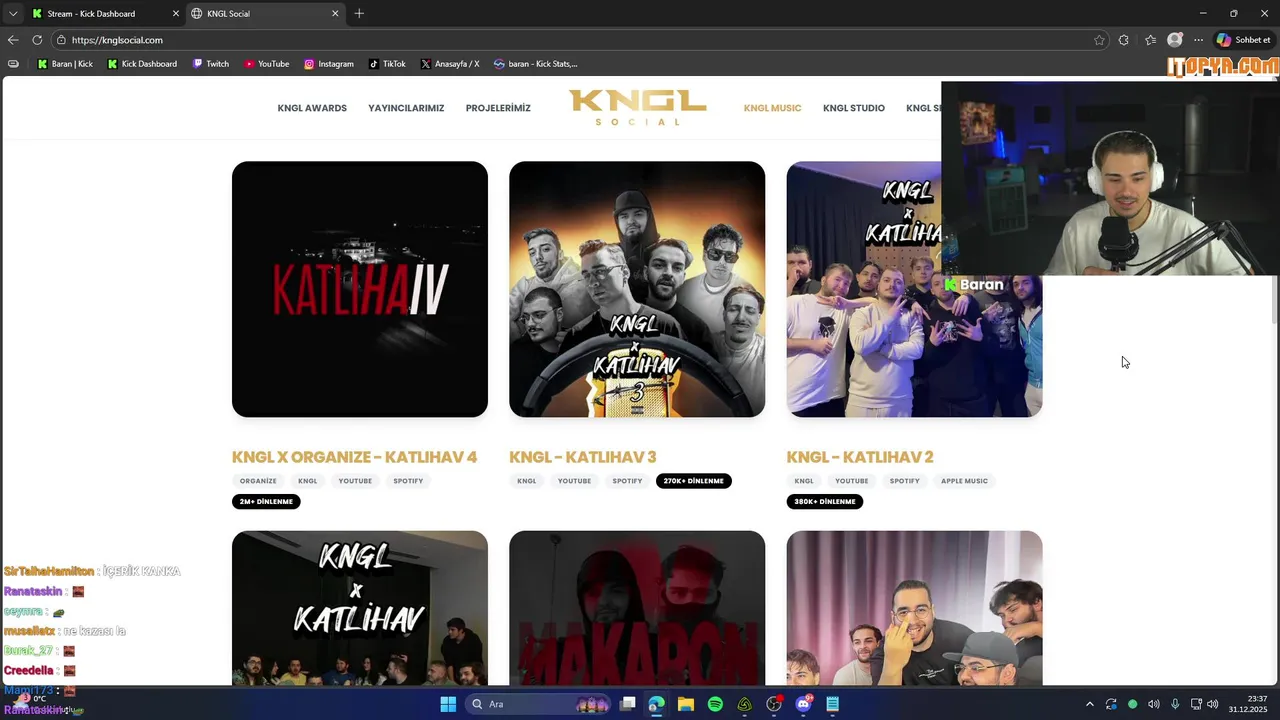Viewport: 1280px width, 720px height.
Task: Open YouTube bookmark
Action: coord(267,64)
